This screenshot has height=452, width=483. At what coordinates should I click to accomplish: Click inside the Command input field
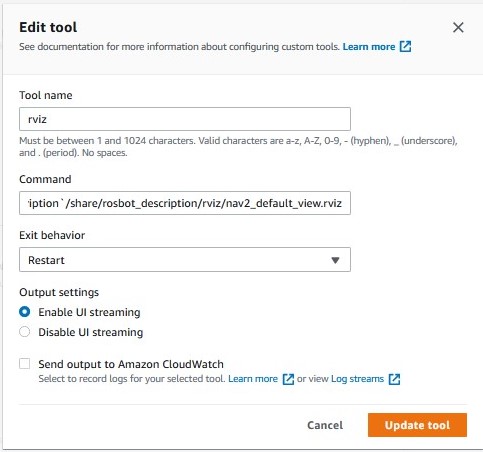coord(185,203)
